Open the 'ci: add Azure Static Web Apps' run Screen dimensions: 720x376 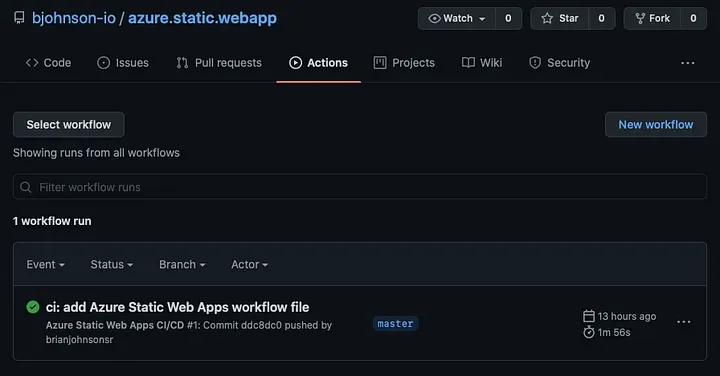(x=177, y=307)
